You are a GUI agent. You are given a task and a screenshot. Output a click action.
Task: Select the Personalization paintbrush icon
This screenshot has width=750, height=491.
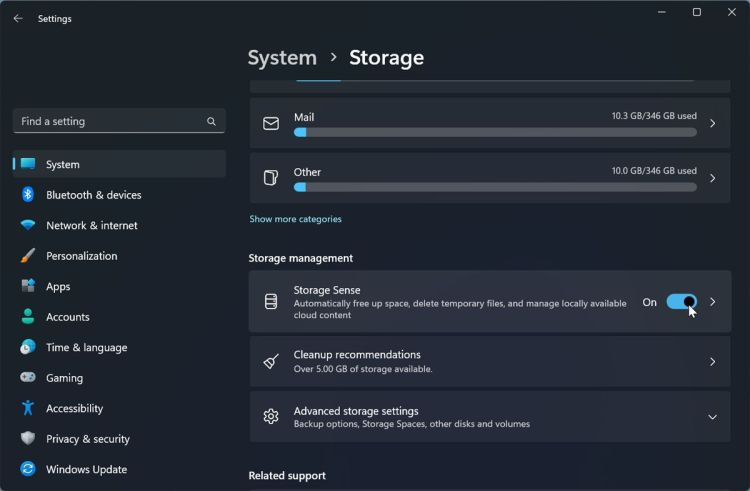click(28, 256)
